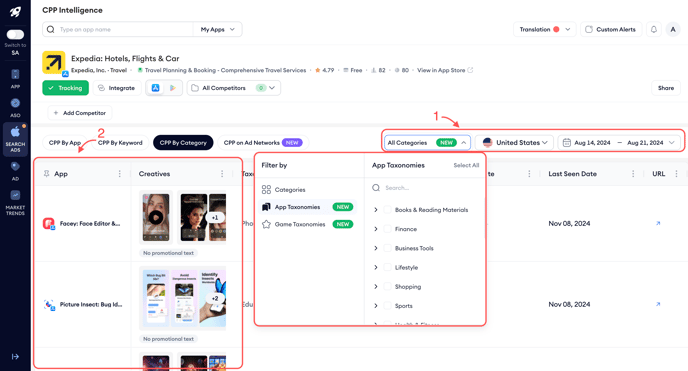Open App column options menu
Image resolution: width=688 pixels, height=371 pixels.
[119, 174]
